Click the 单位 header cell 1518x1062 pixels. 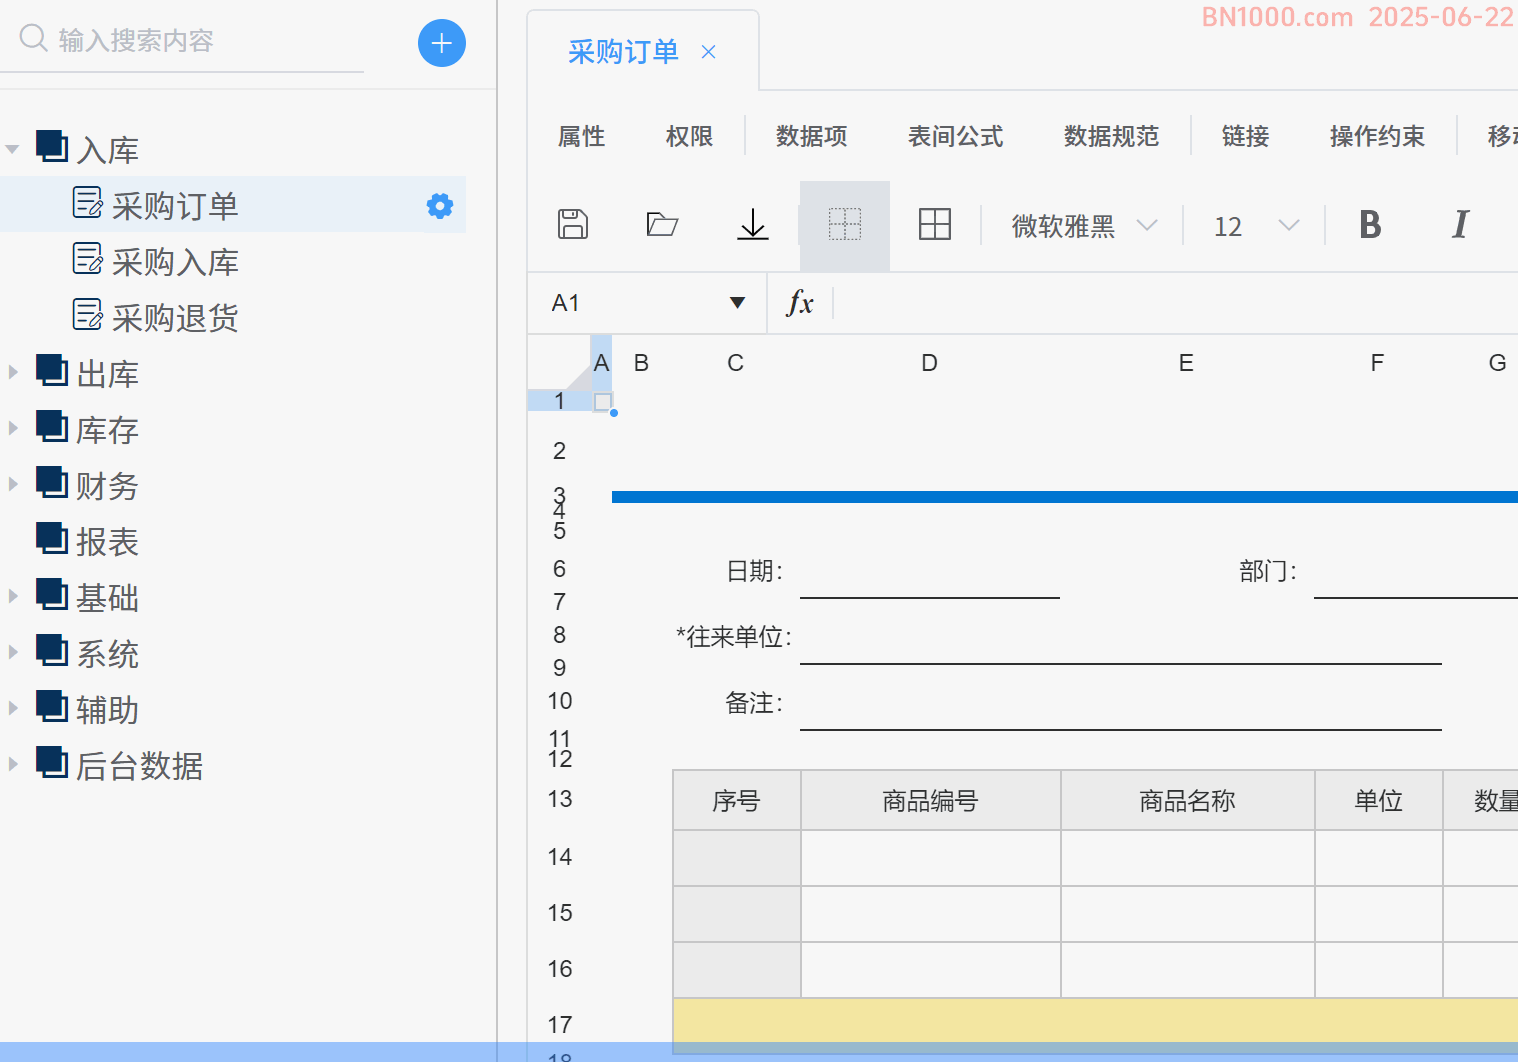coord(1378,800)
